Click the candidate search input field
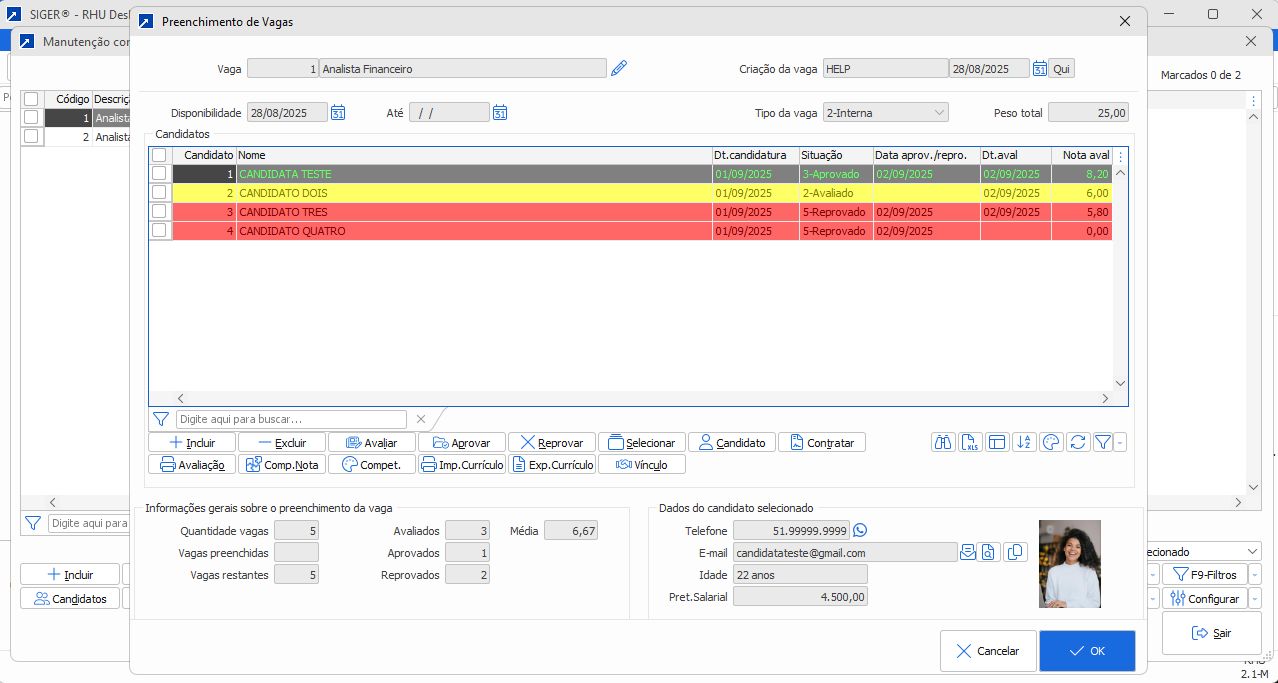The width and height of the screenshot is (1278, 683). [291, 419]
